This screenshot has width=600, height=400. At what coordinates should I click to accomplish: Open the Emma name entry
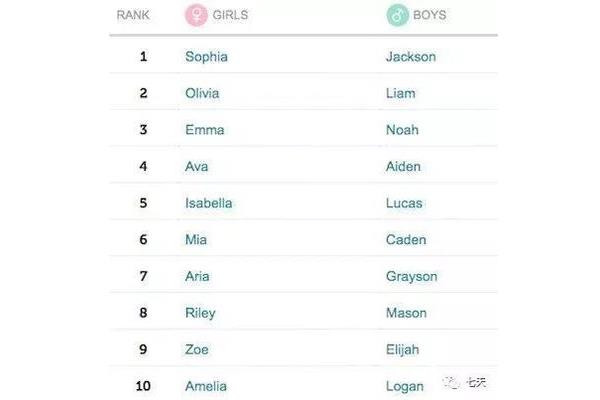click(x=205, y=130)
